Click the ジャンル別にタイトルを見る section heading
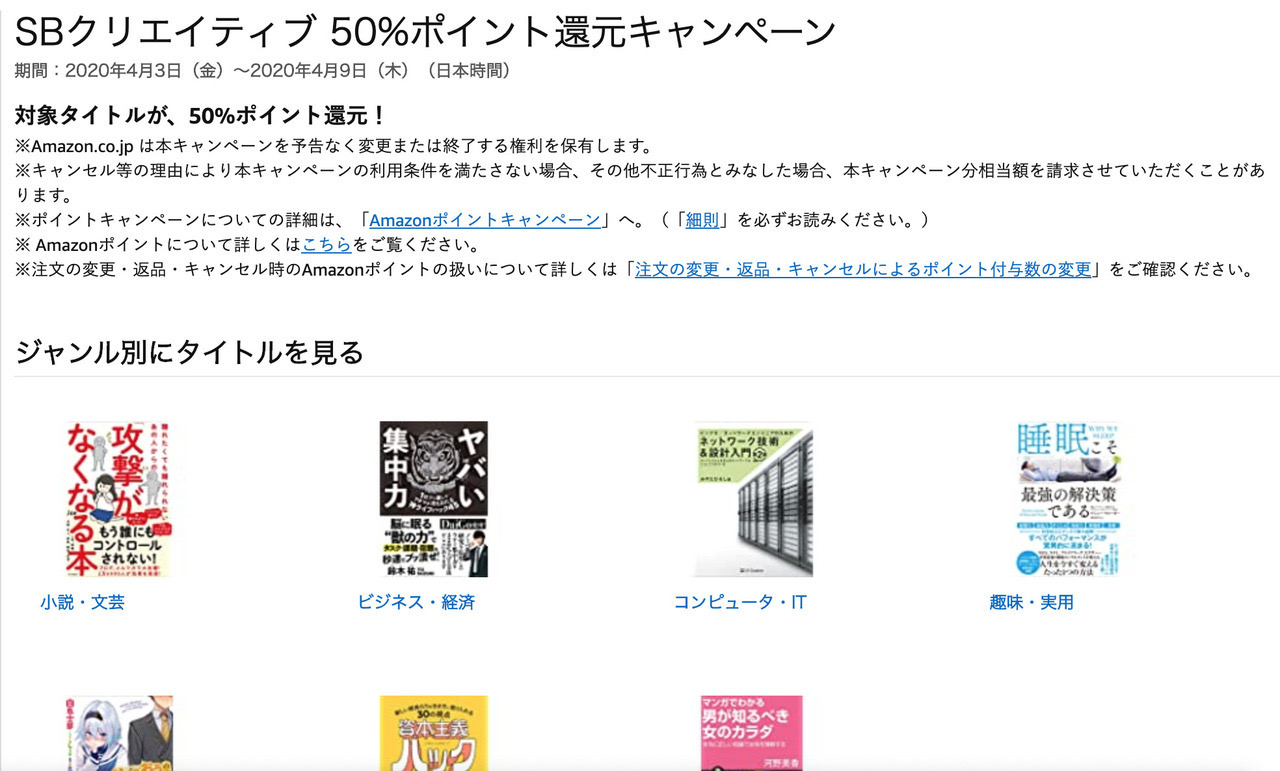1280x771 pixels. (x=189, y=352)
